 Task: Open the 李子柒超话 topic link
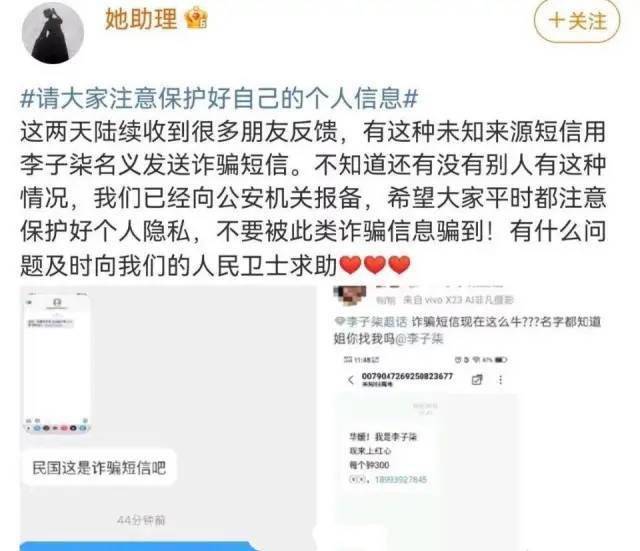click(371, 322)
